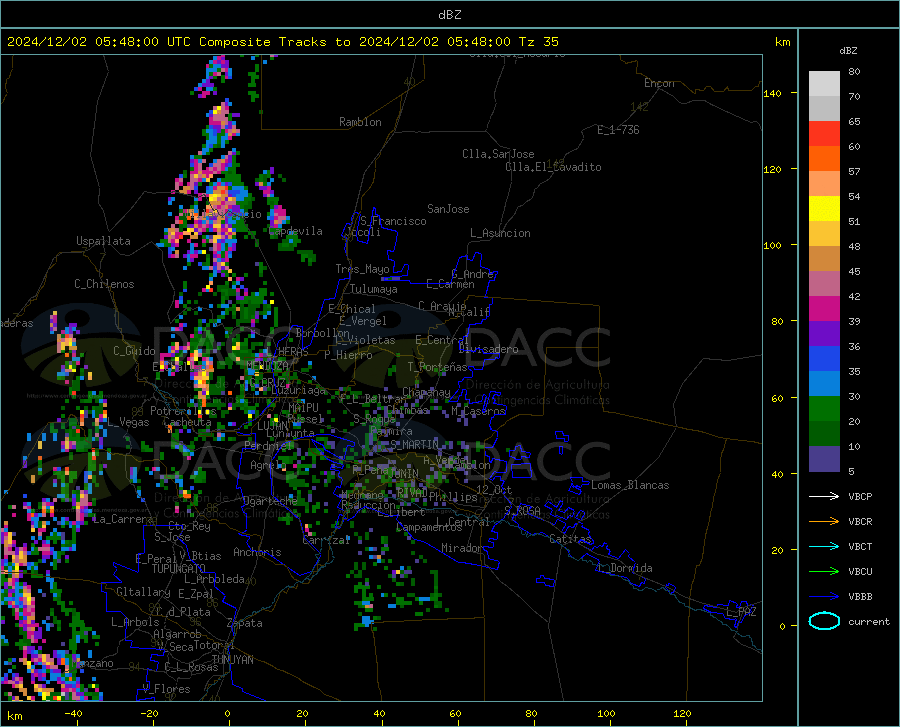Select the green 20 dBZ color swatch
The height and width of the screenshot is (727, 900).
click(x=824, y=409)
